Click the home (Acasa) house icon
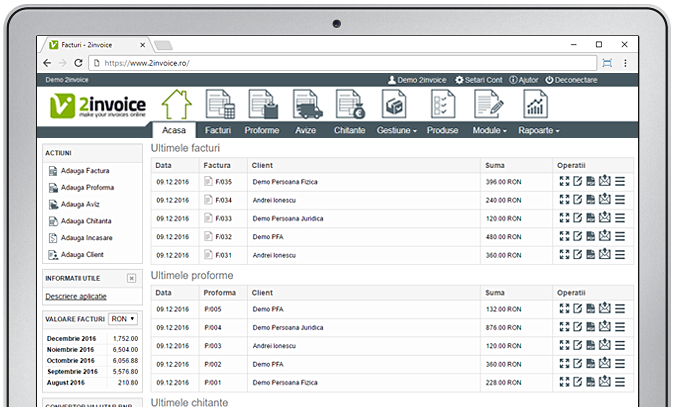 pos(176,105)
